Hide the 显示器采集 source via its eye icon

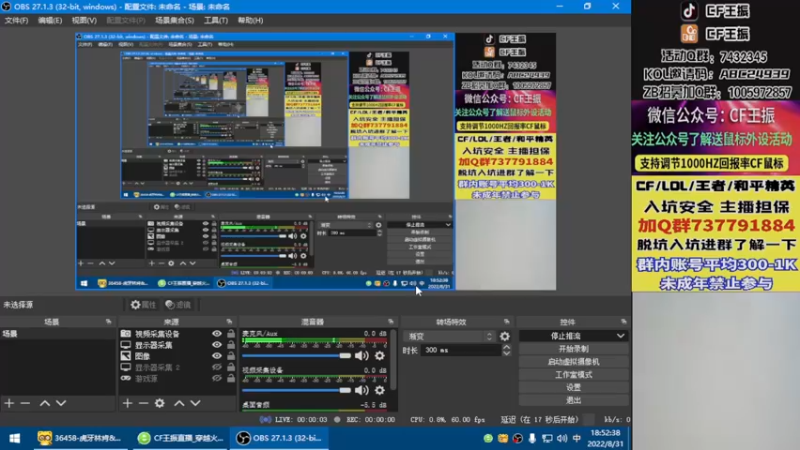217,345
